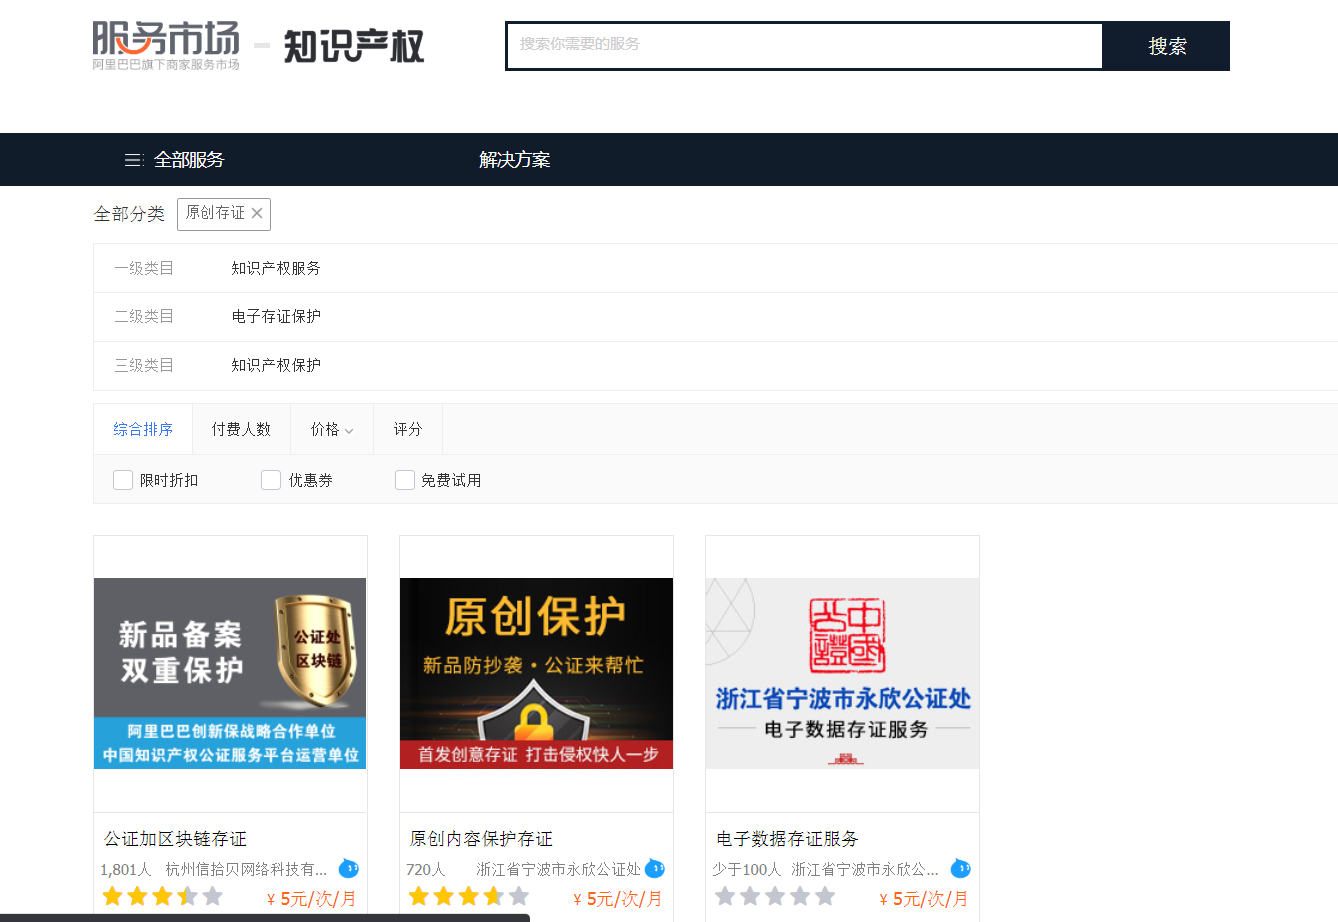This screenshot has height=922, width=1338.
Task: Sort by 付费人数
Action: point(241,429)
